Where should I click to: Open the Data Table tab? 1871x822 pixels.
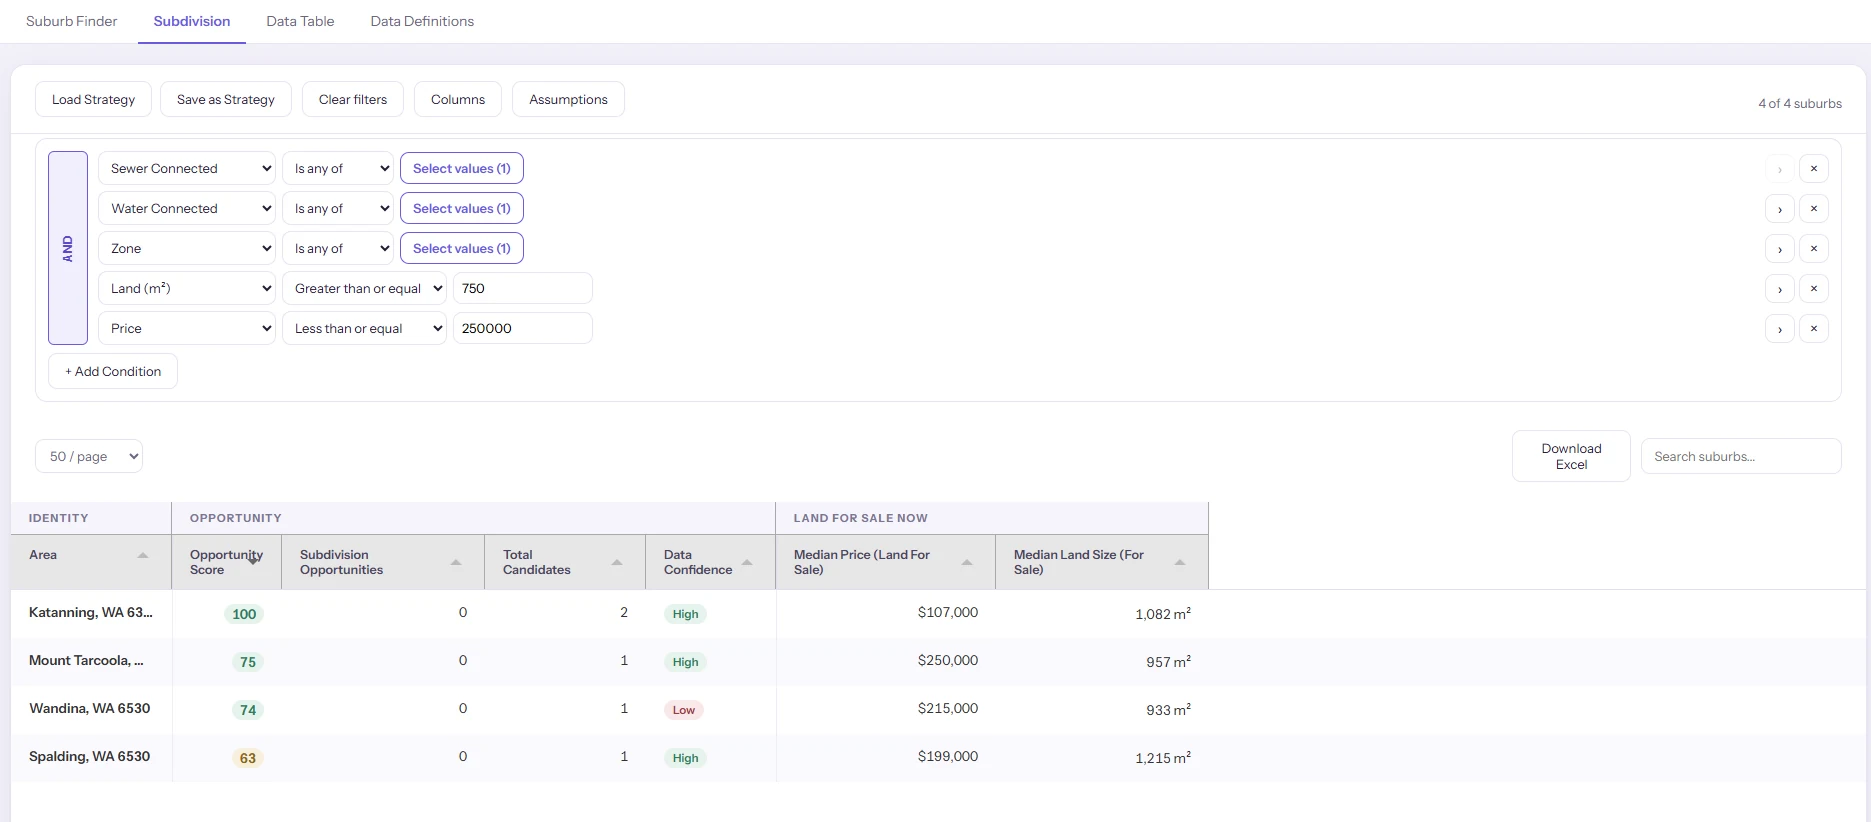pos(300,21)
